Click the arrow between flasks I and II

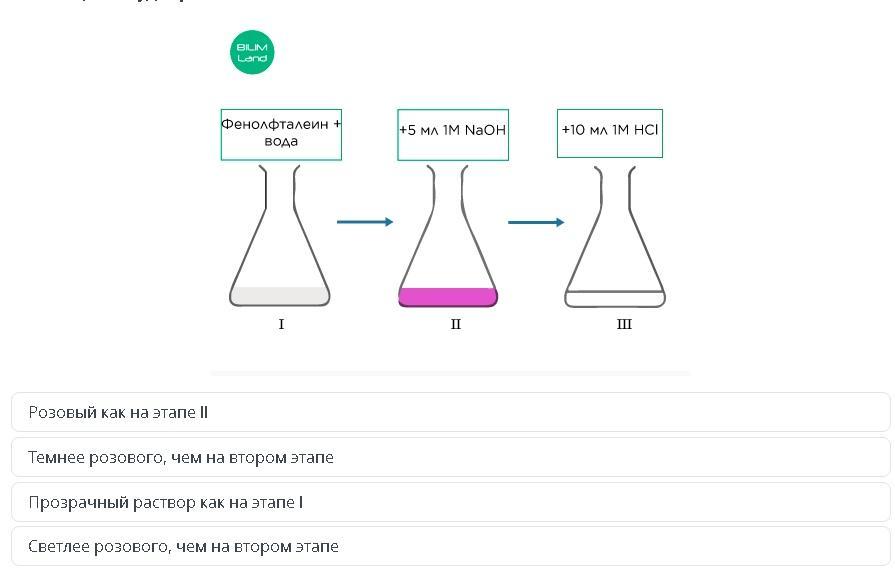365,222
